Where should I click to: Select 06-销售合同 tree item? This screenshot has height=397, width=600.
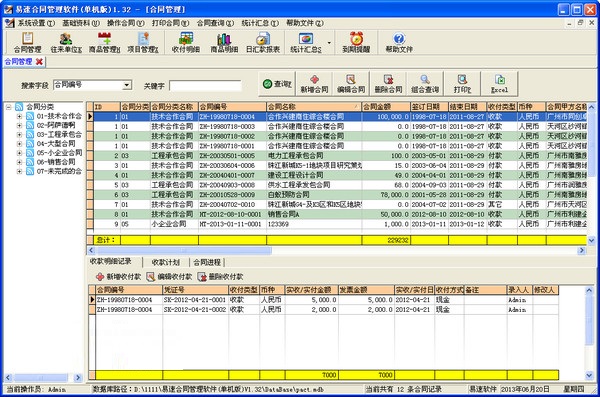click(56, 162)
